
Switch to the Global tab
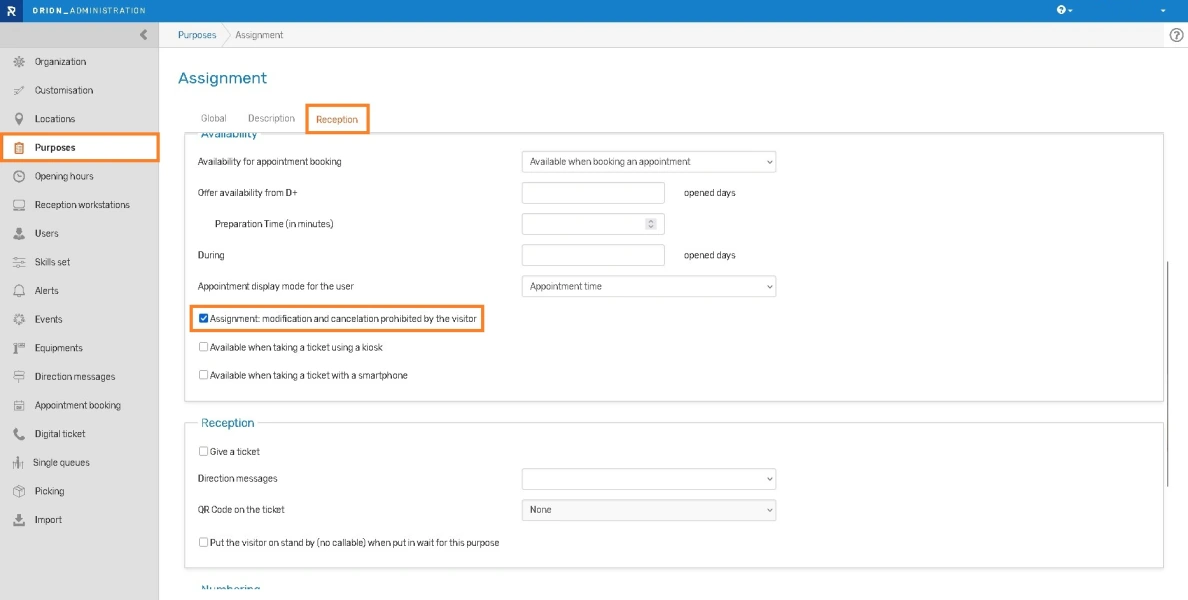click(214, 119)
